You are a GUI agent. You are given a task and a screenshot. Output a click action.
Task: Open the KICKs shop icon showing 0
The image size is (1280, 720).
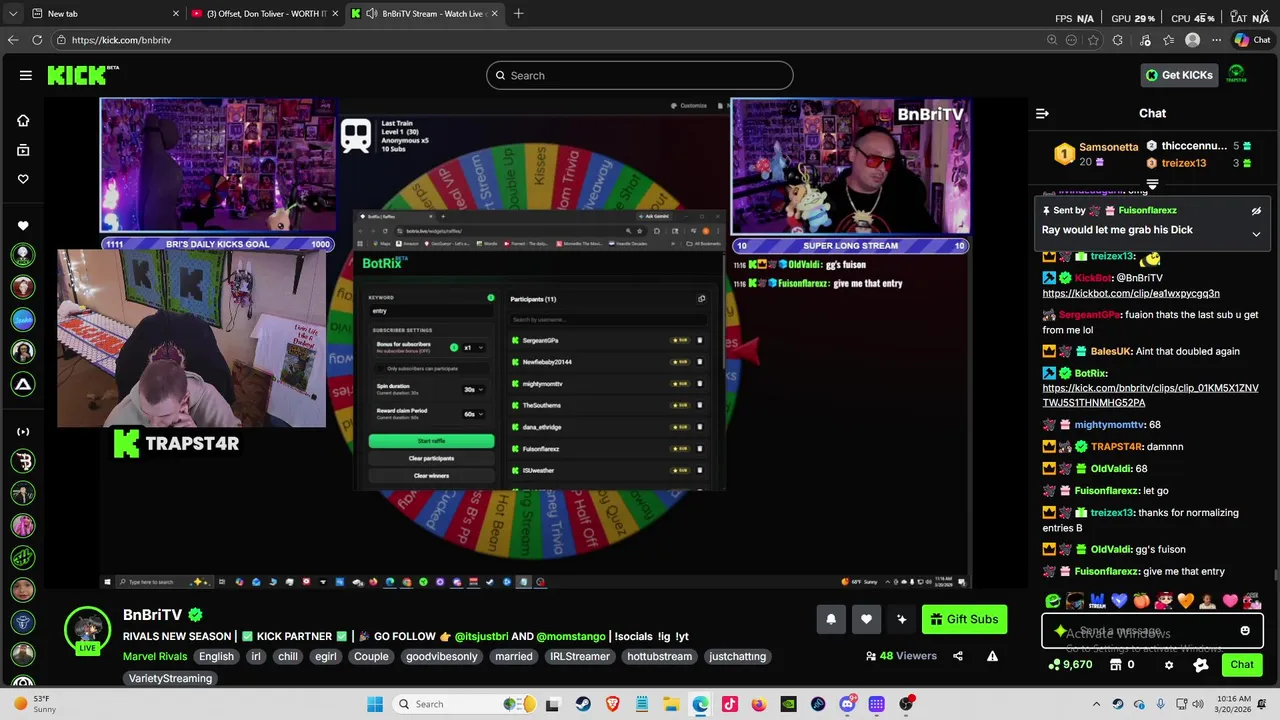1121,665
